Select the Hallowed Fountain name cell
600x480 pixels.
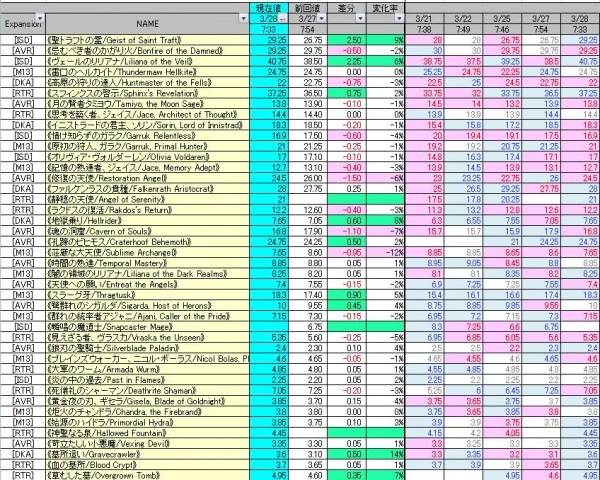[147, 433]
